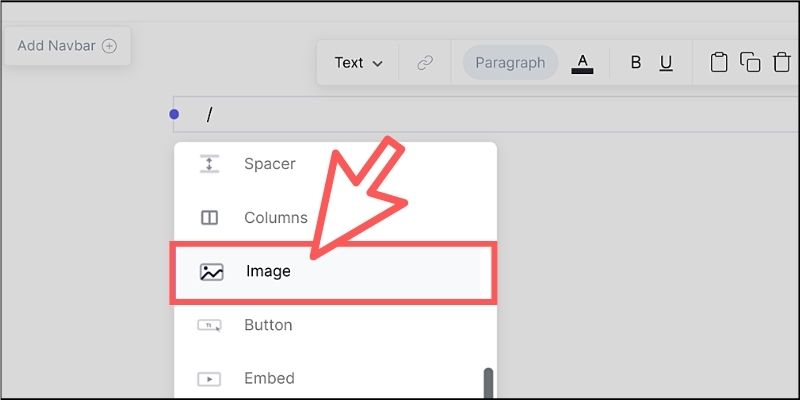This screenshot has height=400, width=800.
Task: Click the link icon in the toolbar
Action: (x=425, y=63)
